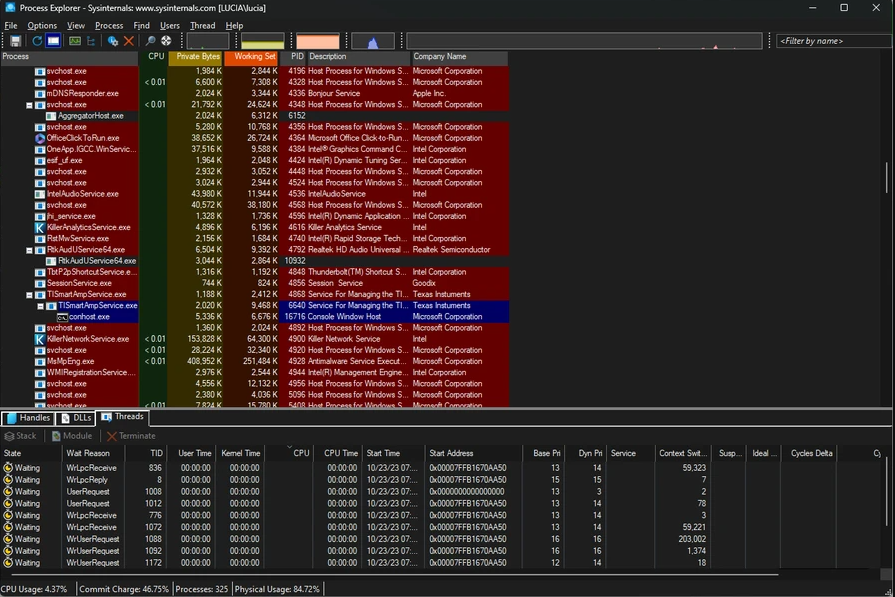Click the magnifier Find Handle or DLL icon
This screenshot has height=597, width=895.
tap(151, 41)
